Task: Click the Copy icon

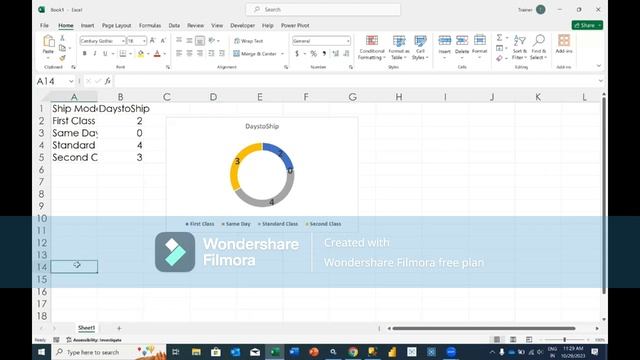Action: [x=62, y=48]
